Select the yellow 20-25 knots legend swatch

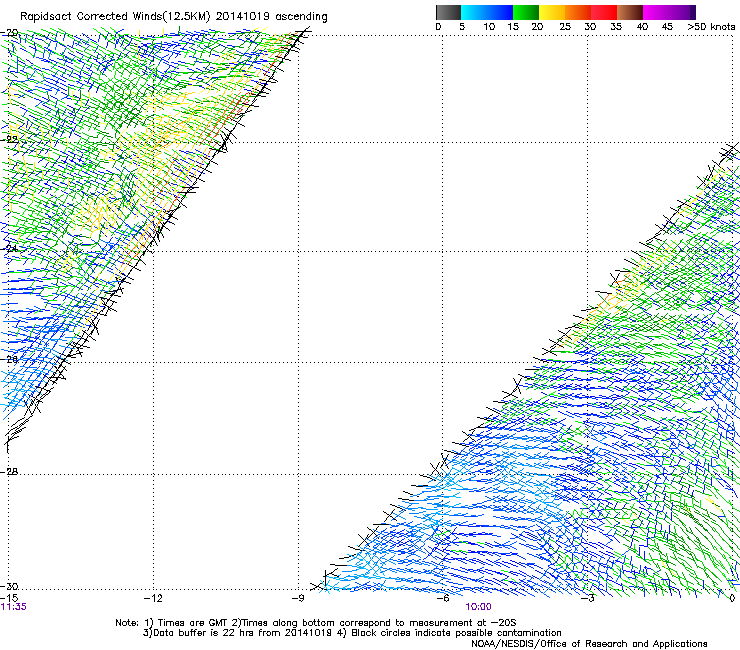[x=552, y=12]
